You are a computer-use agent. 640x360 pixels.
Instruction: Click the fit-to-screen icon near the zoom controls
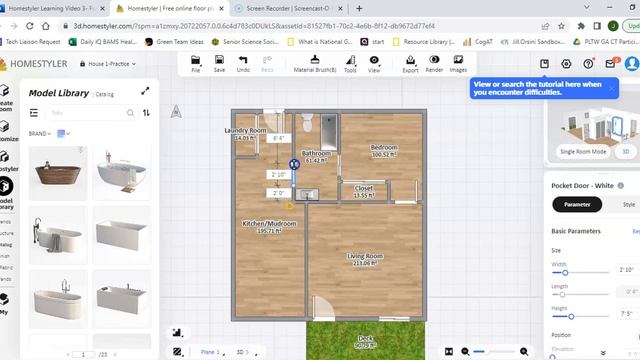[449, 351]
